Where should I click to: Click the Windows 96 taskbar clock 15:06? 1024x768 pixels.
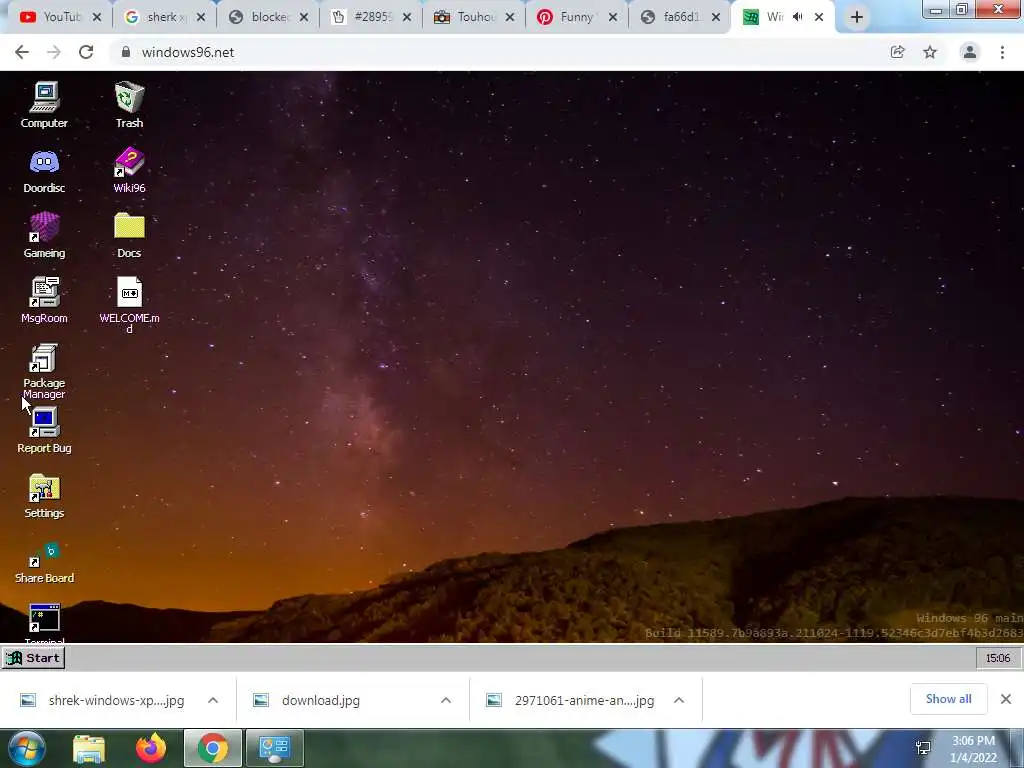(x=997, y=658)
